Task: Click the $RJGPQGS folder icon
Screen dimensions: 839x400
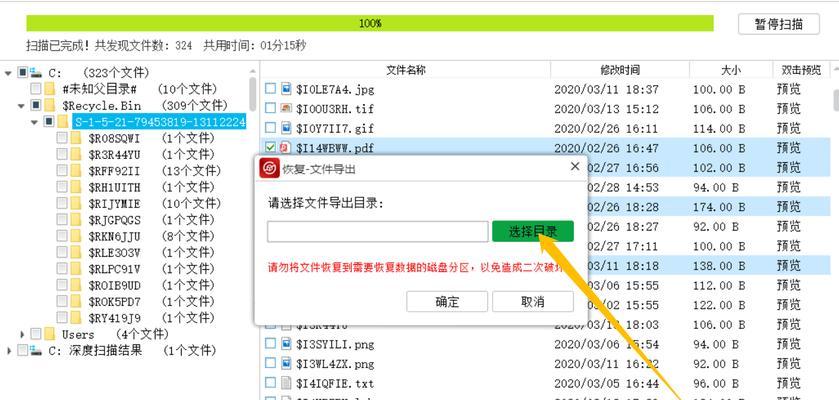Action: coord(76,220)
